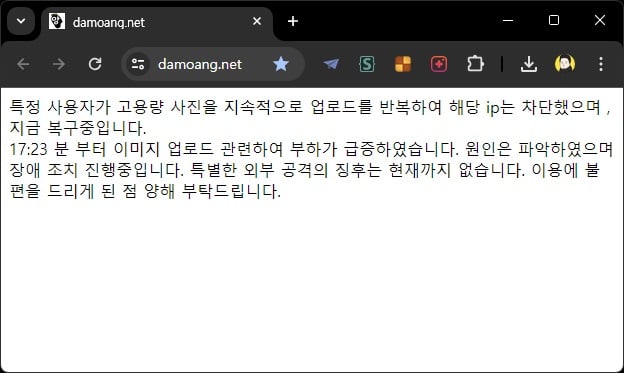Toggle the bookmark star for this page
This screenshot has width=624, height=373.
[x=281, y=64]
